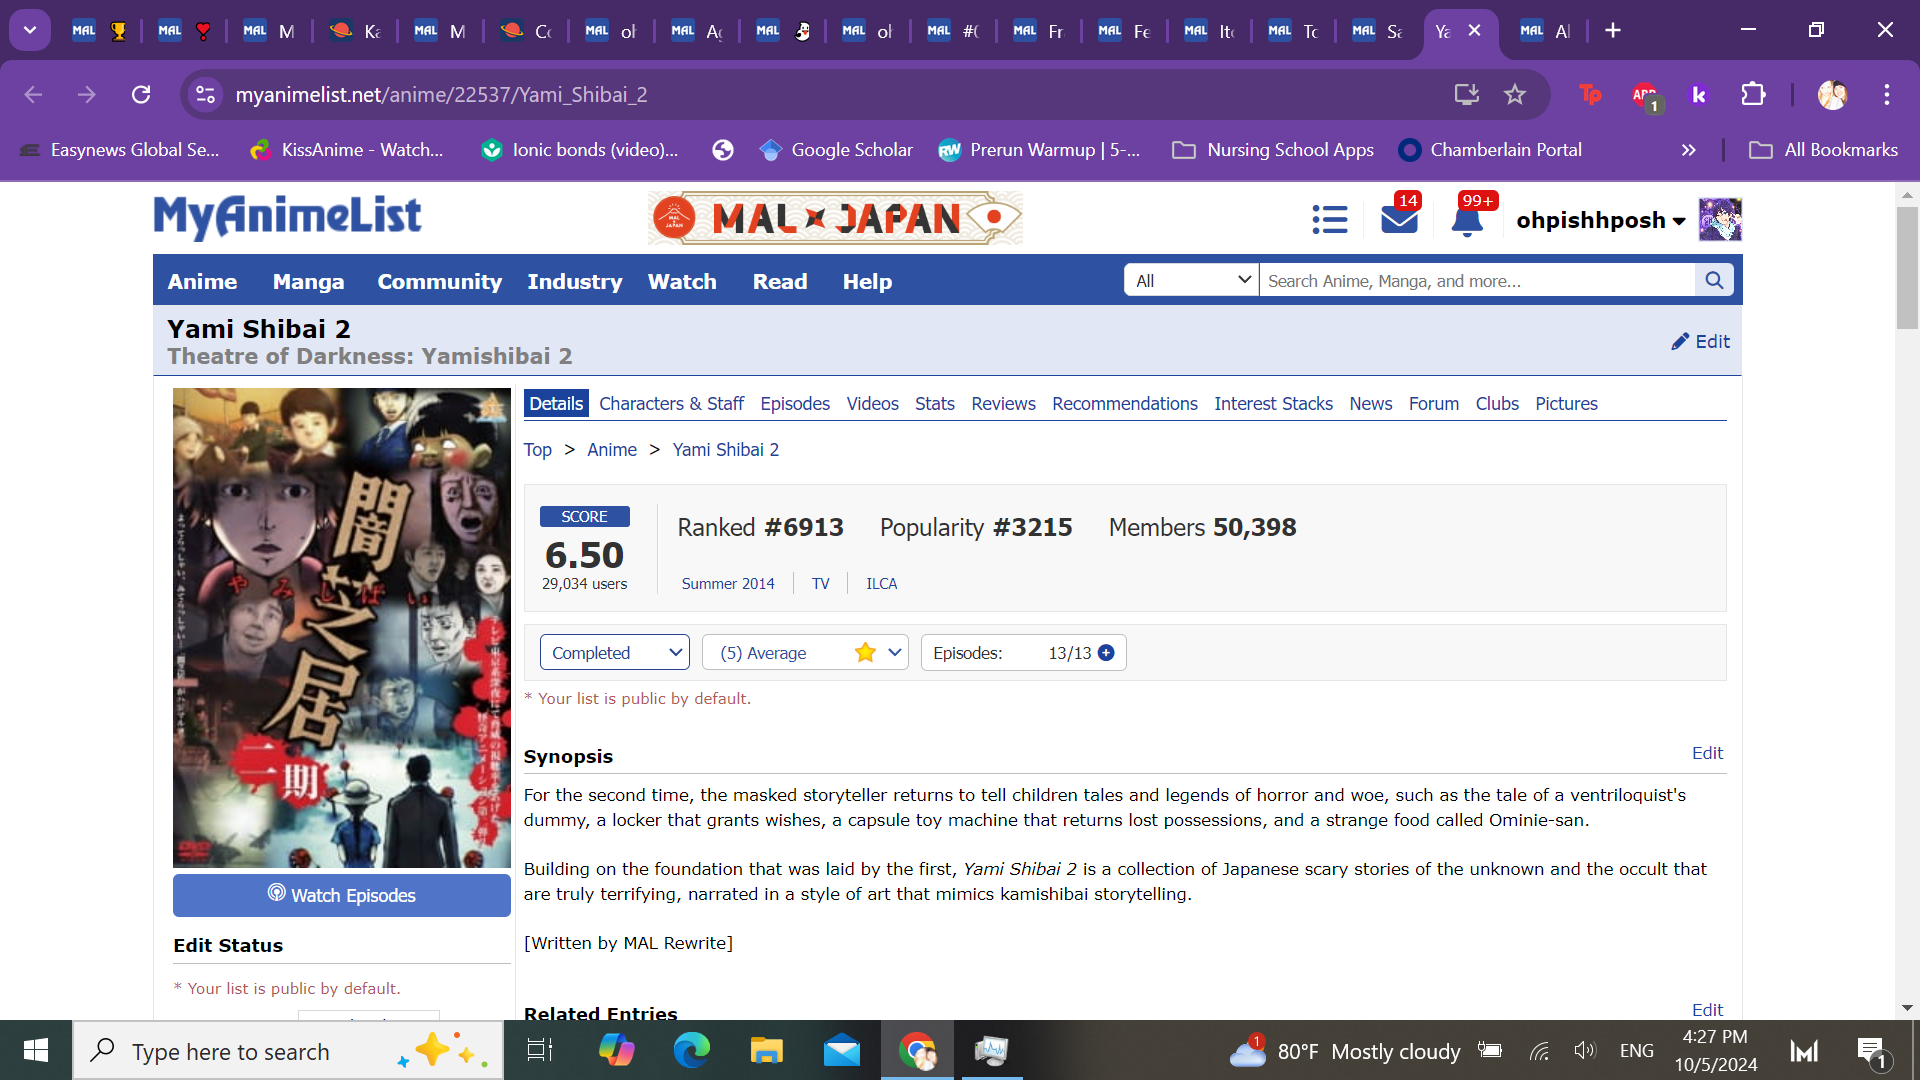
Task: Increment episodes with the plus icon
Action: coord(1106,653)
